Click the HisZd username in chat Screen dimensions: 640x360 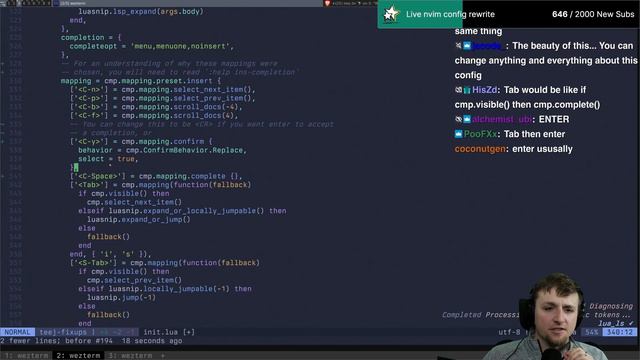[484, 90]
